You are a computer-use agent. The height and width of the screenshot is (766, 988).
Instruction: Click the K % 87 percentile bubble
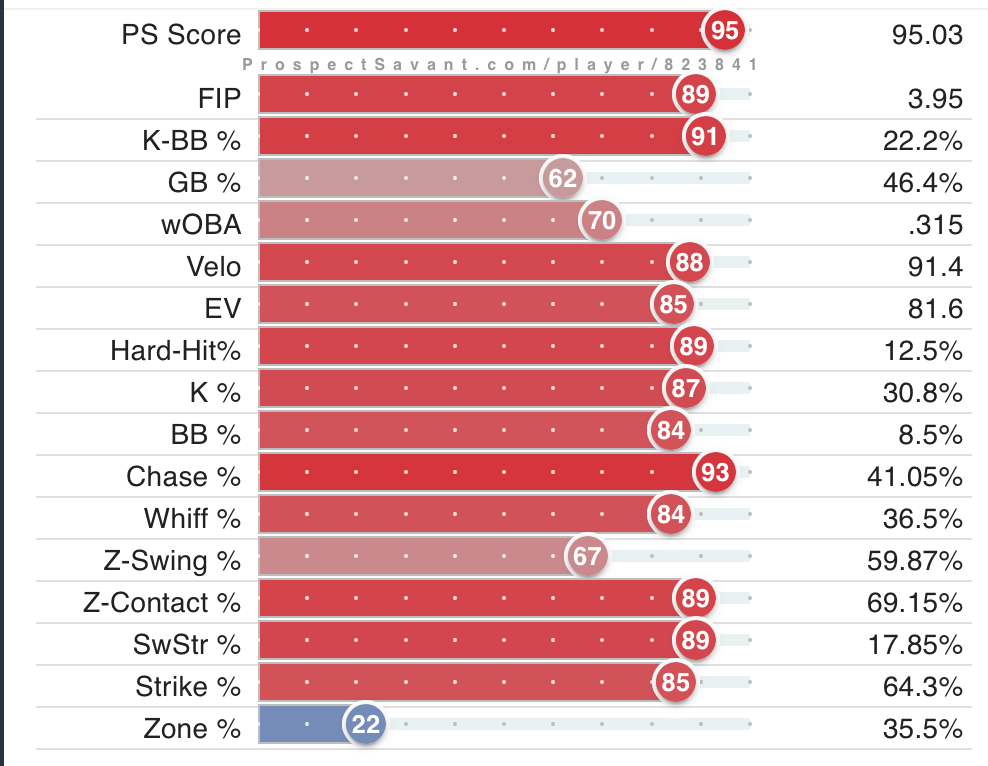685,388
